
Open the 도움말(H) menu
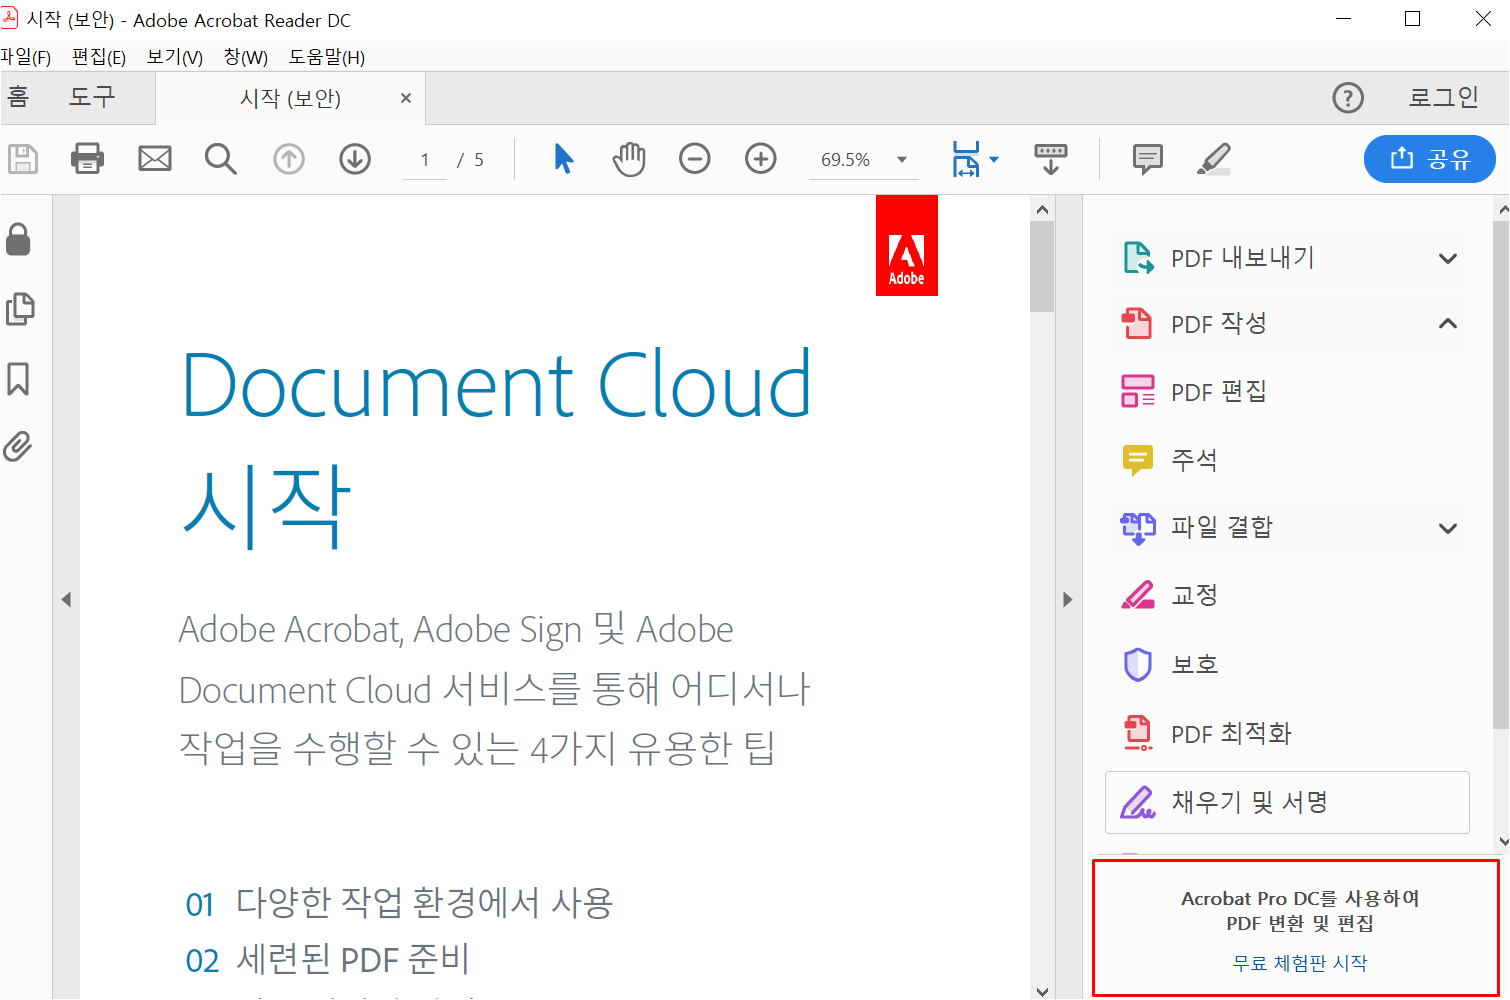pyautogui.click(x=327, y=57)
